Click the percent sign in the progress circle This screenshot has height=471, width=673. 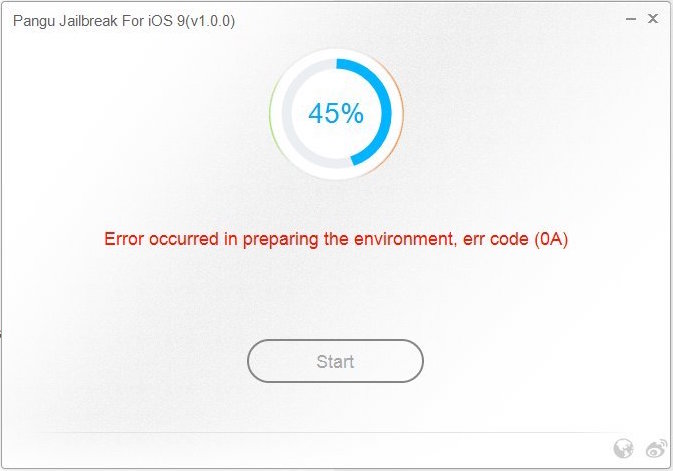[353, 113]
